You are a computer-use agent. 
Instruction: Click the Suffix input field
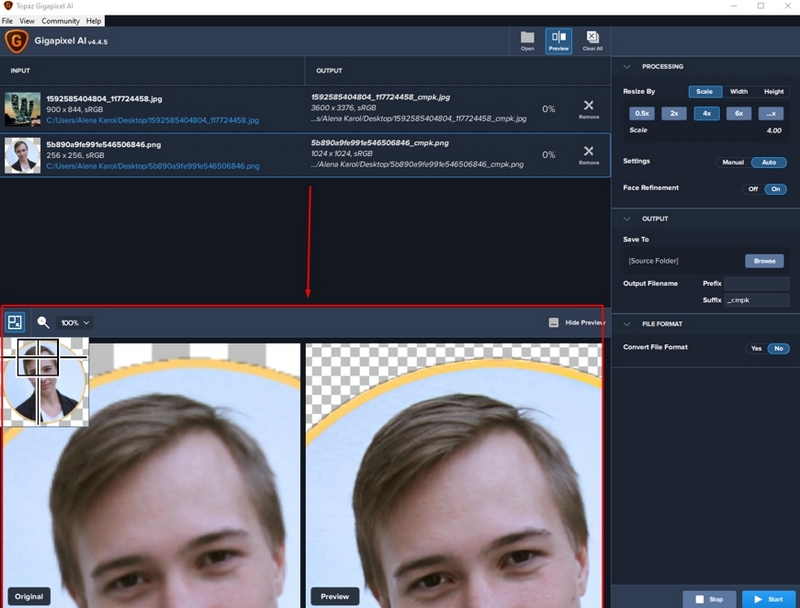pyautogui.click(x=757, y=300)
